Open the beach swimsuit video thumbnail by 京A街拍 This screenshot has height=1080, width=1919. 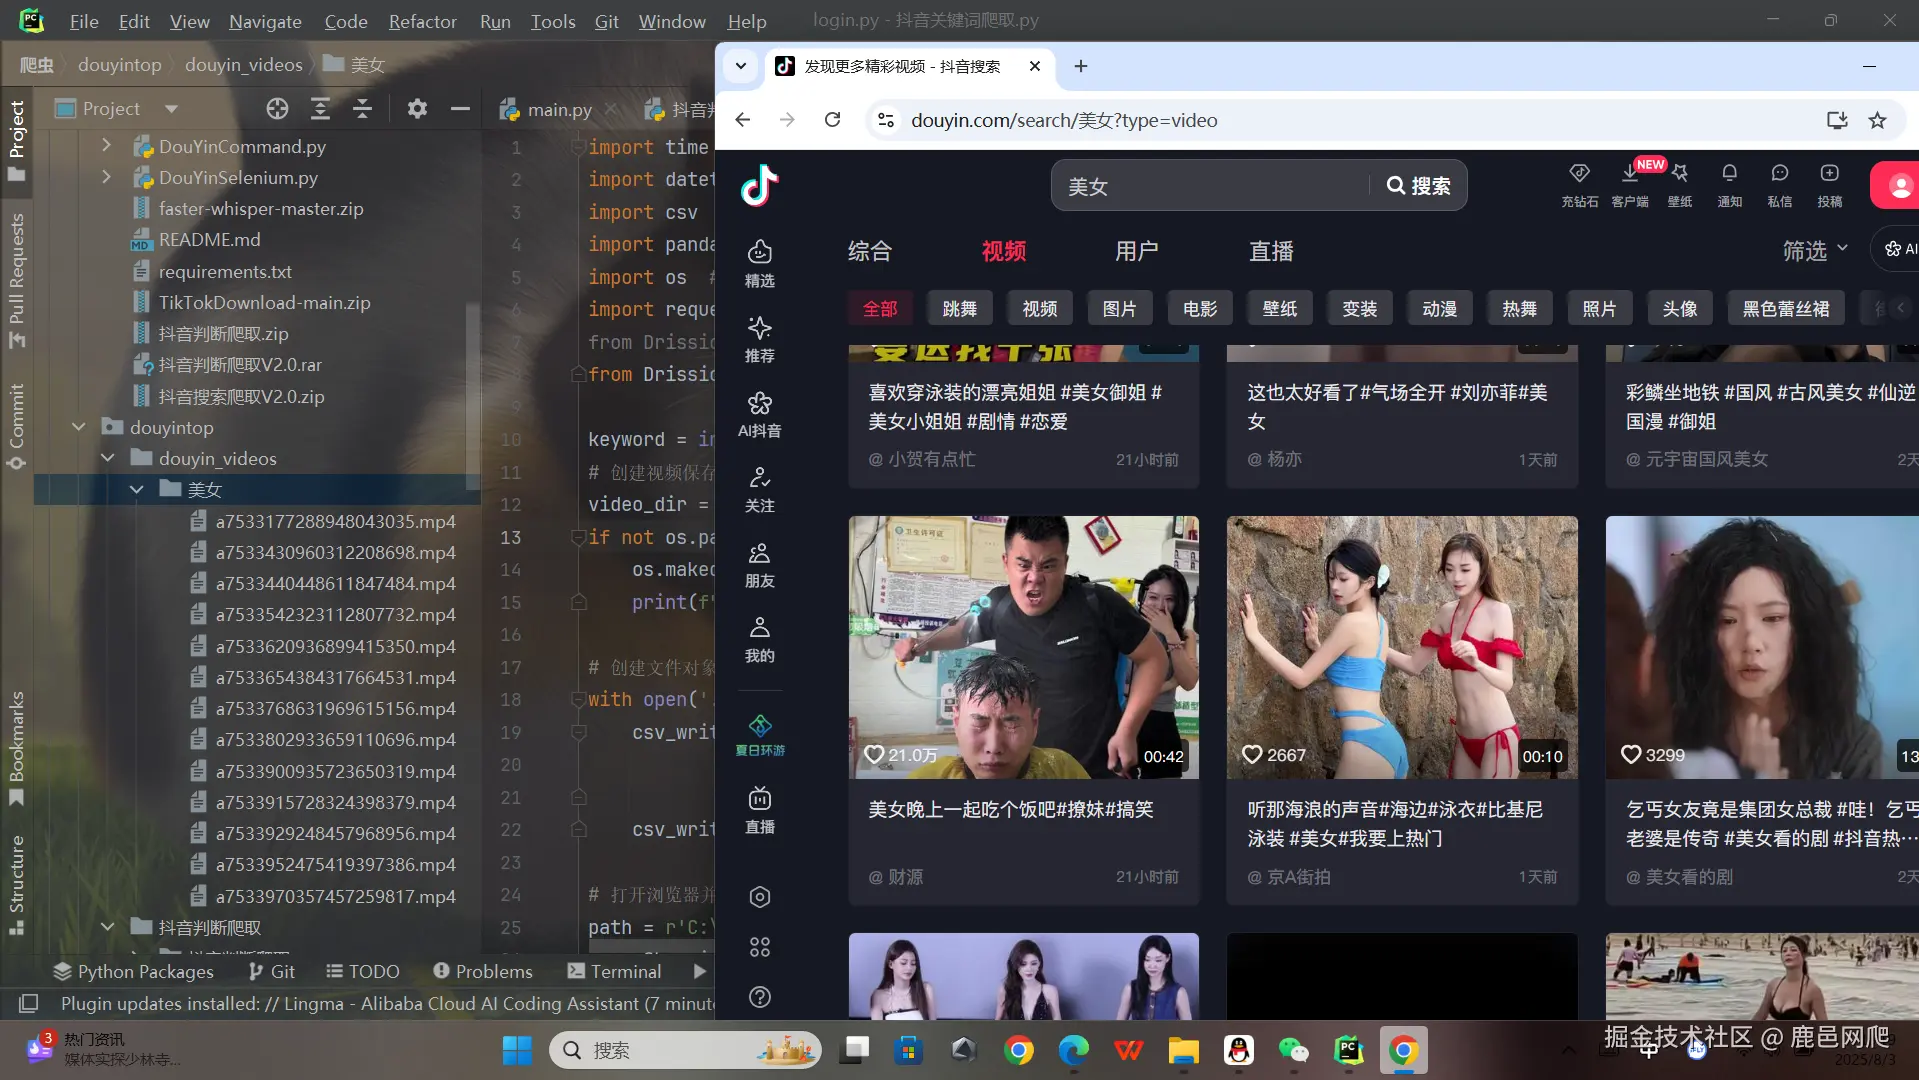pyautogui.click(x=1402, y=647)
